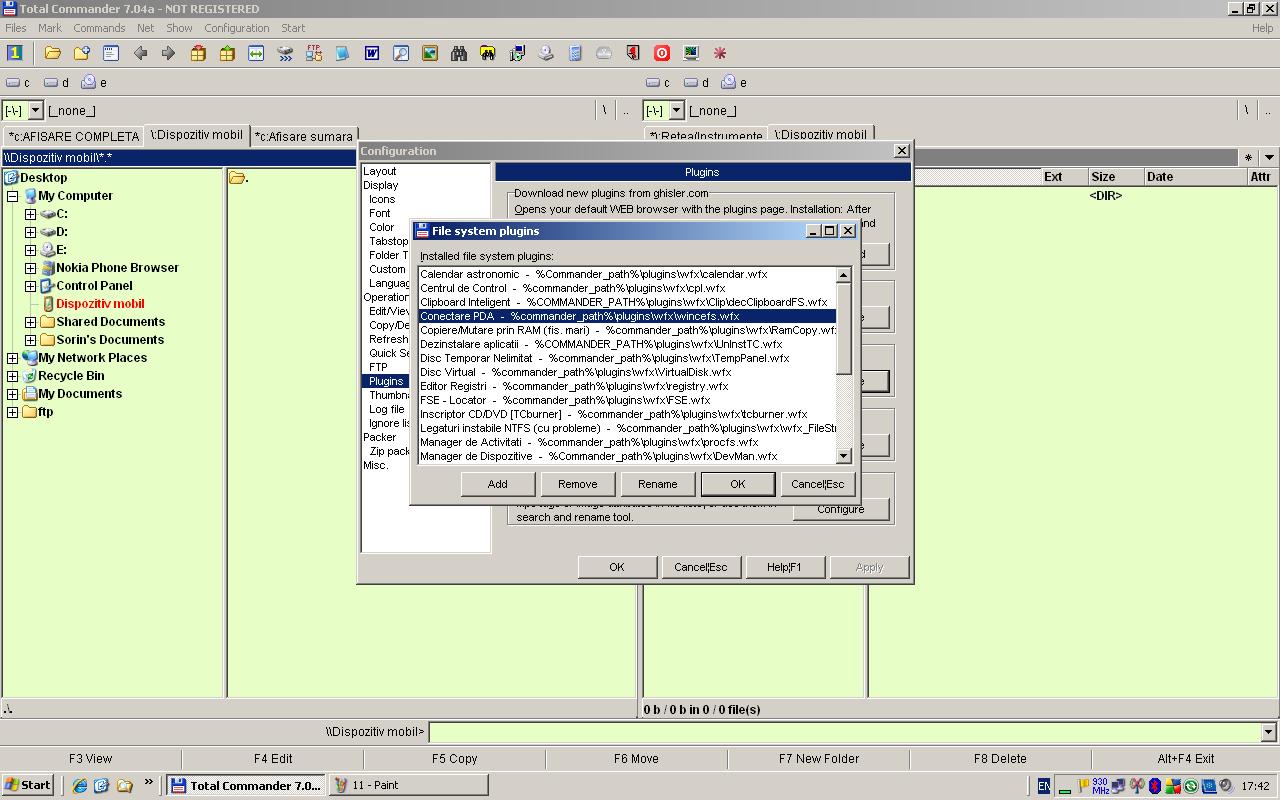Viewport: 1280px width, 800px height.
Task: Select drive d in right panel
Action: point(697,83)
